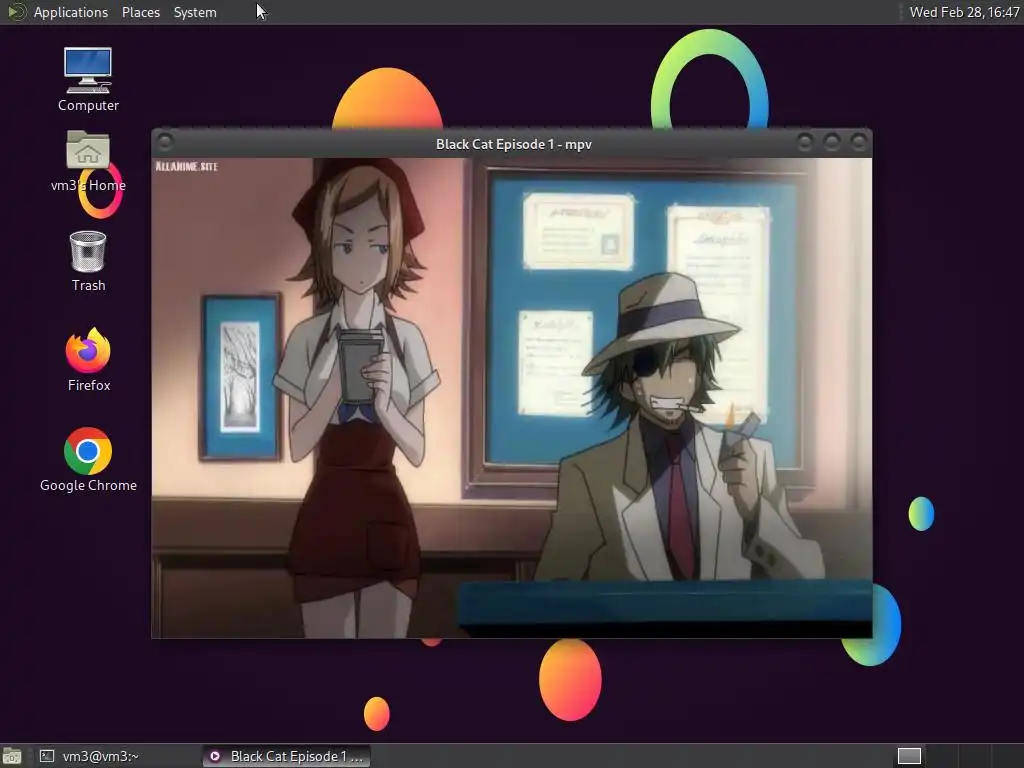Open the System menu
This screenshot has height=768, width=1024.
(195, 12)
